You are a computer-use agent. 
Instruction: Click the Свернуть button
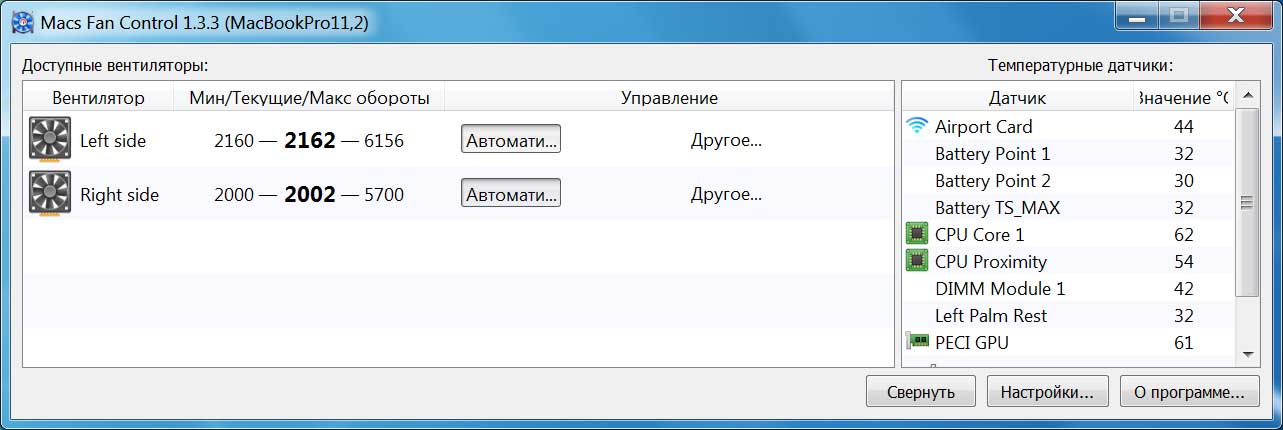[x=921, y=392]
